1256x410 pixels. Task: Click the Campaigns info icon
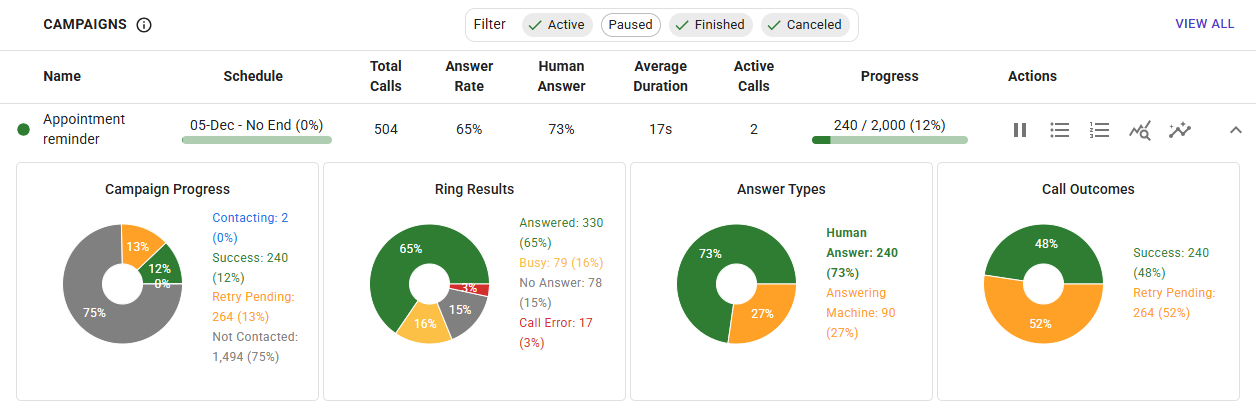[x=144, y=25]
